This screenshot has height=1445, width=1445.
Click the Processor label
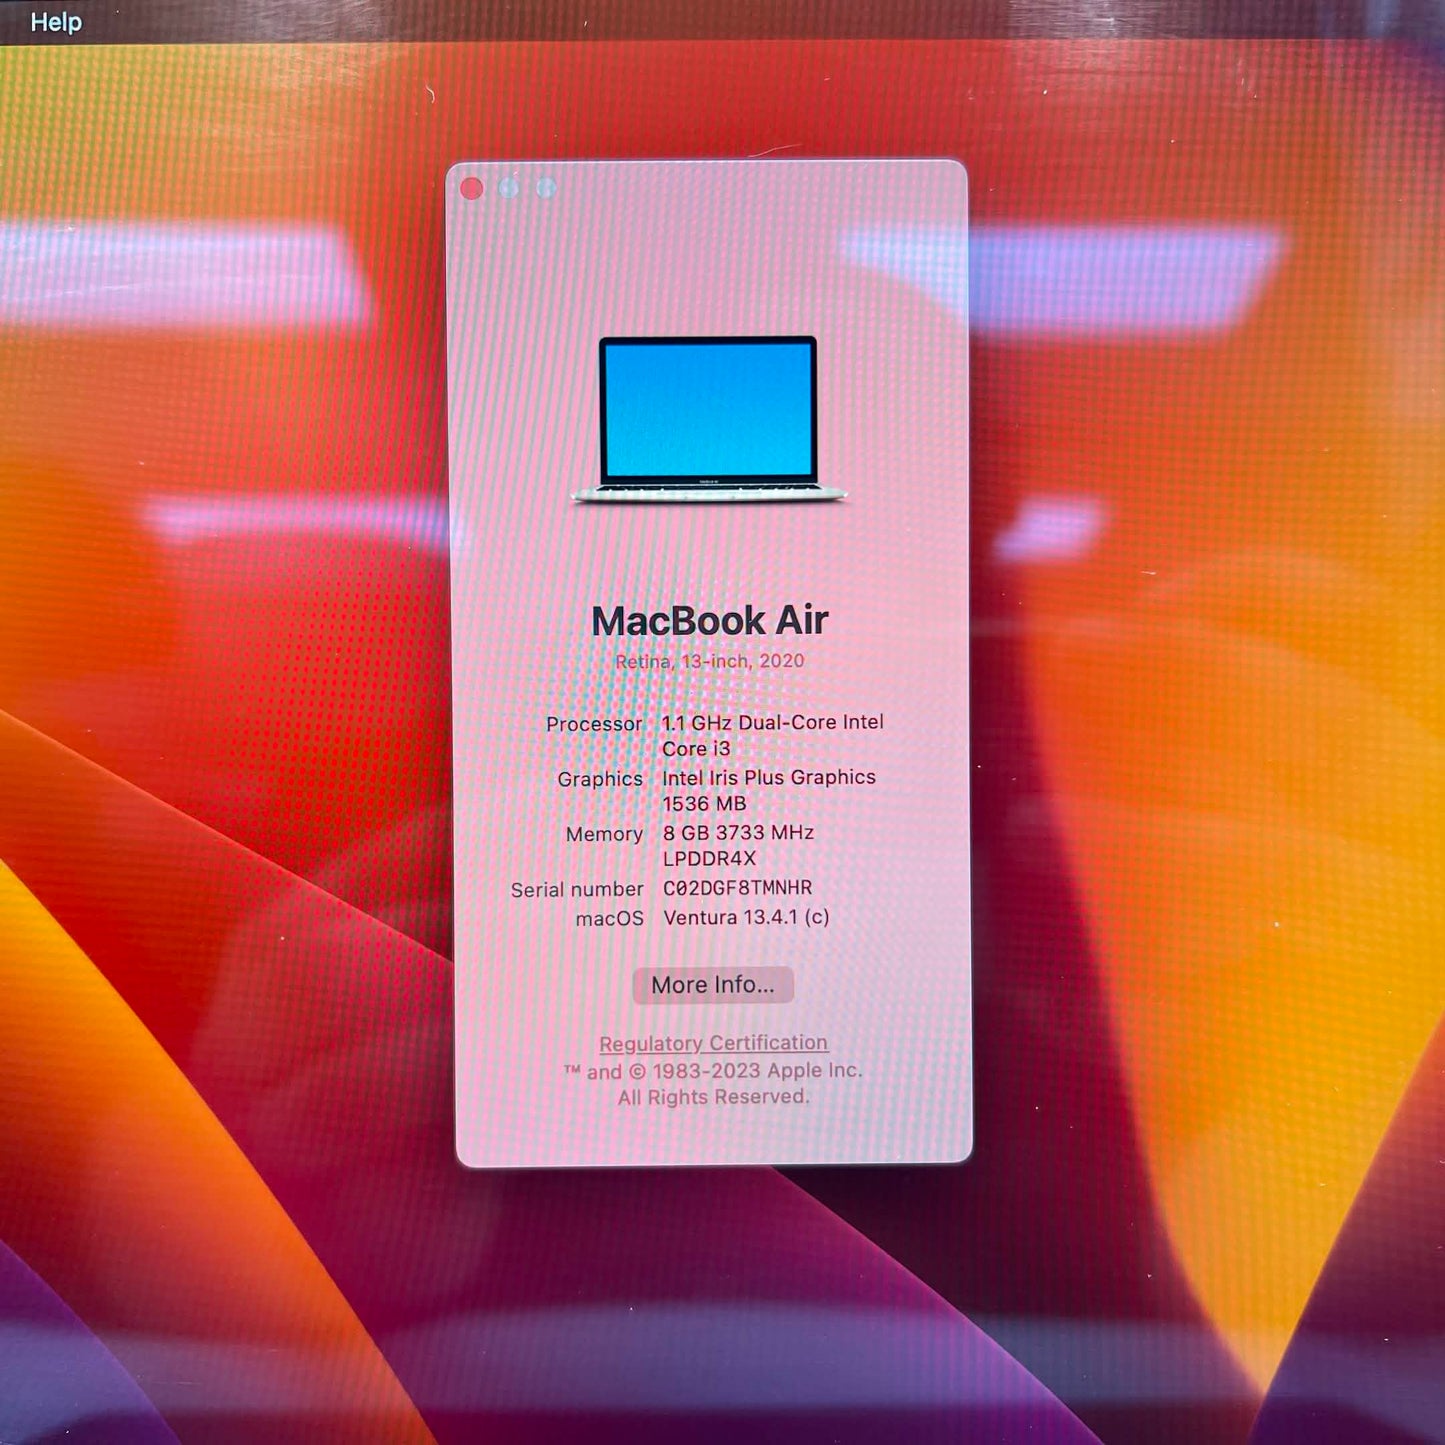click(594, 724)
